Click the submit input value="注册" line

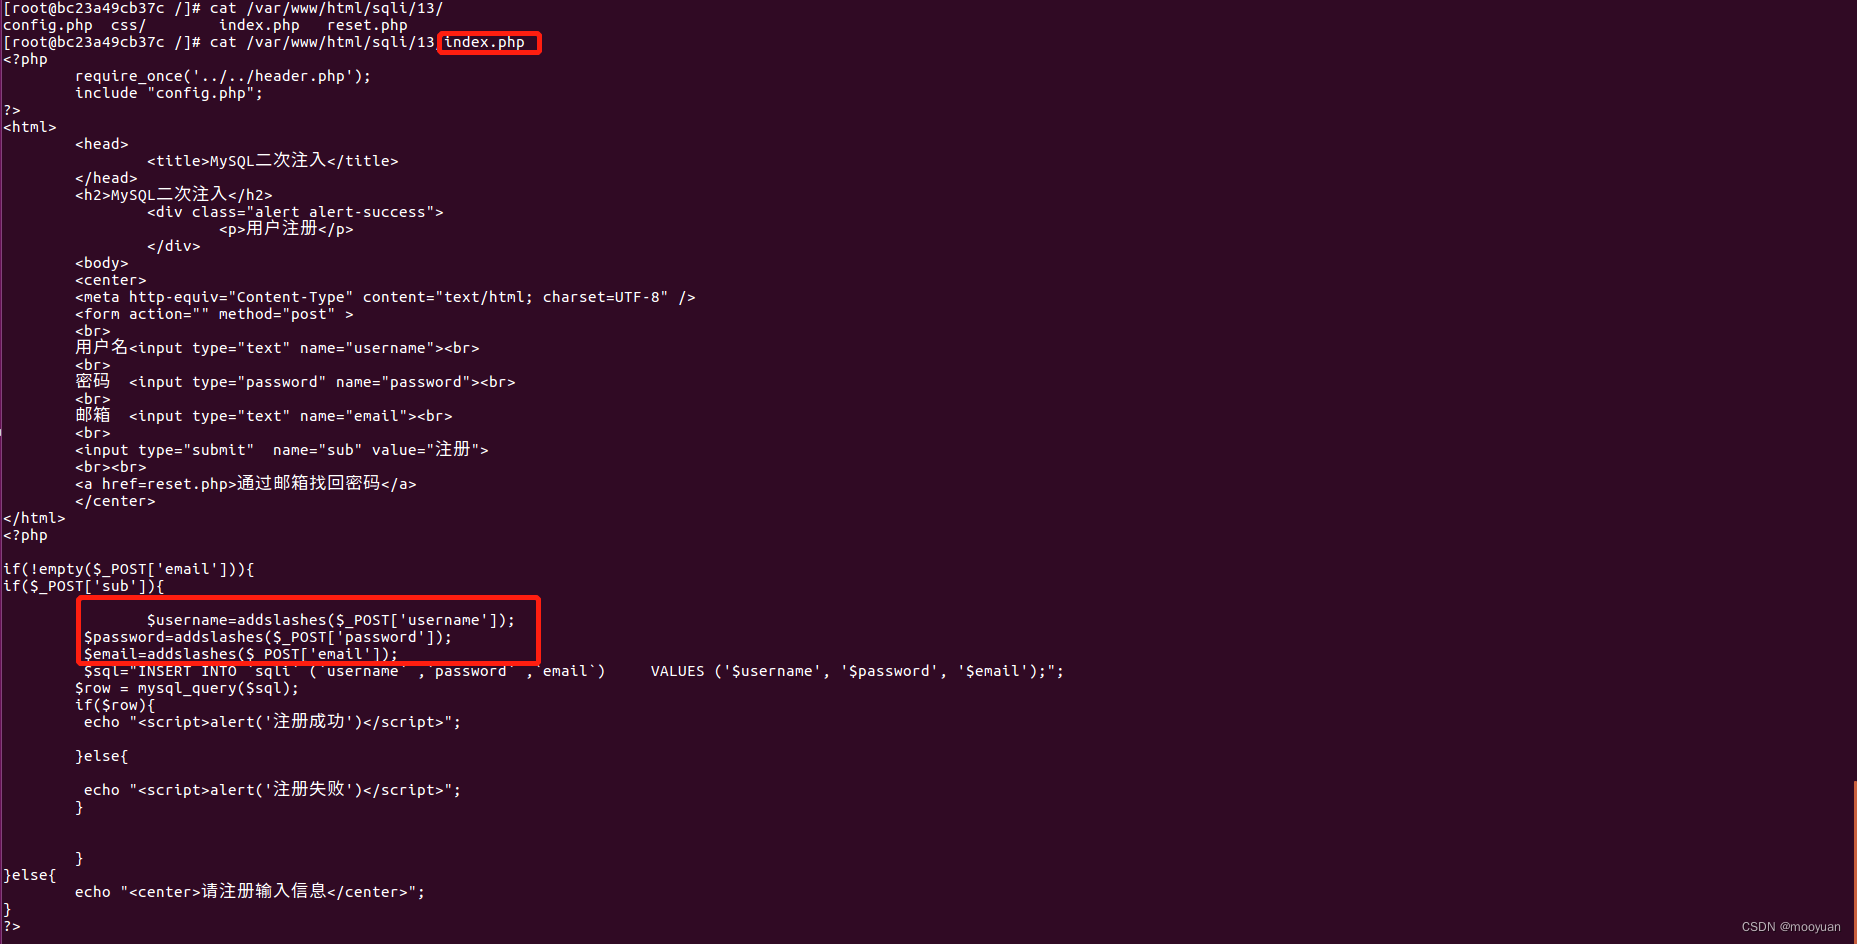(282, 450)
